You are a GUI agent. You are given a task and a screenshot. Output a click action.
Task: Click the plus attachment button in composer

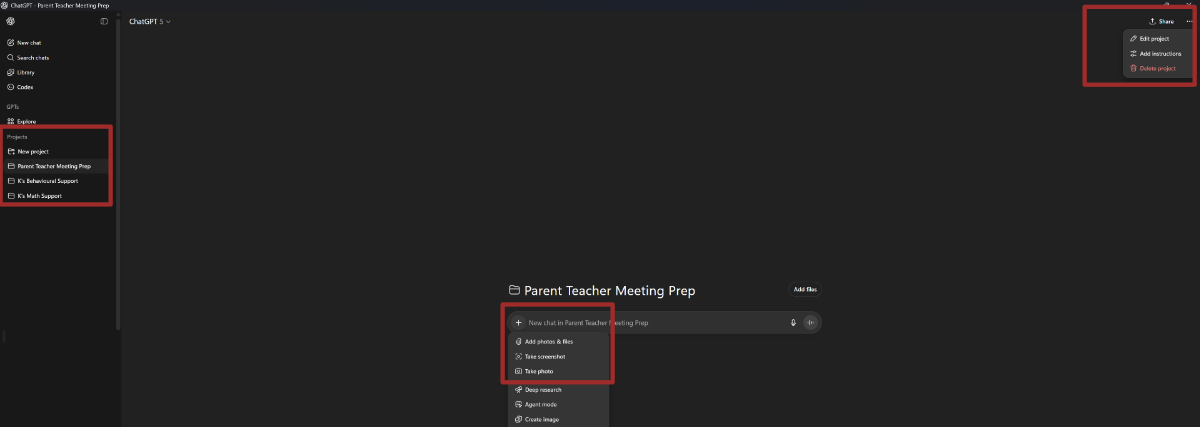[x=518, y=323]
